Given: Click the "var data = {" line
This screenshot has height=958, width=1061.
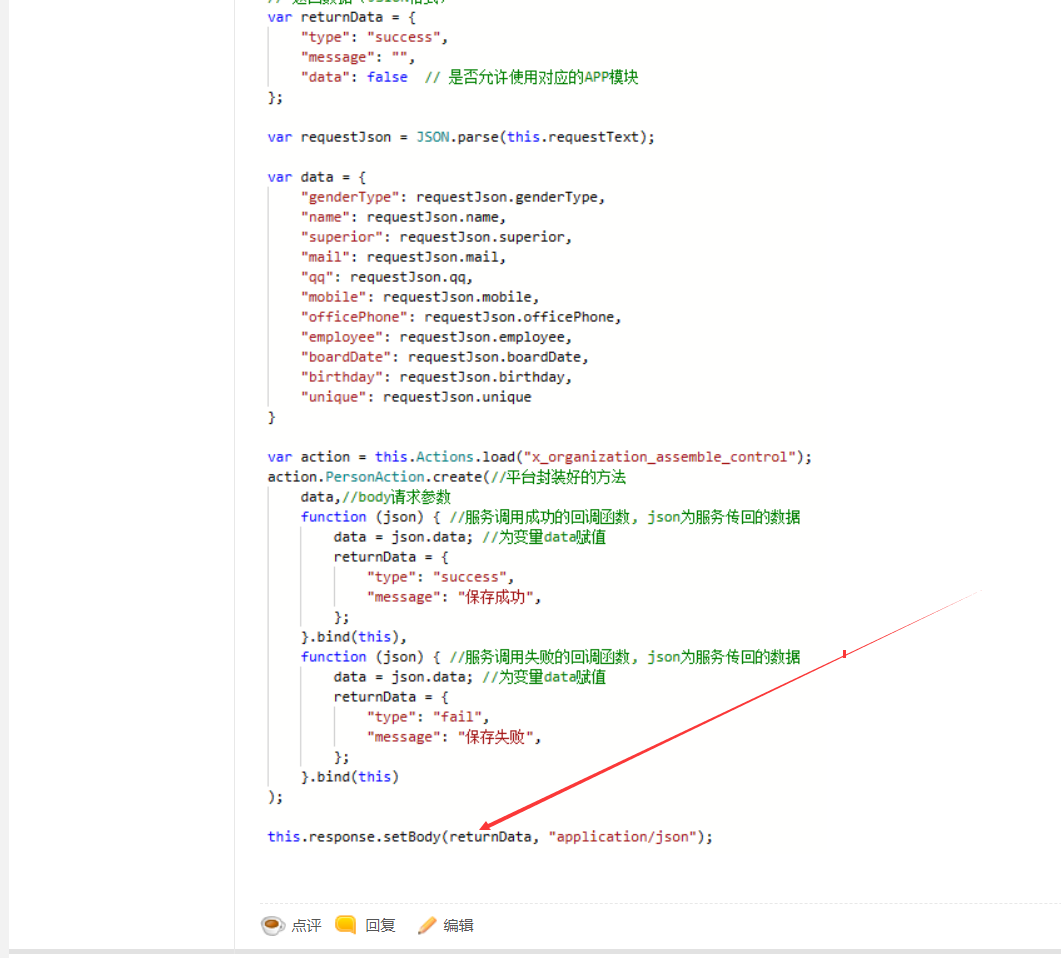Looking at the screenshot, I should click(317, 177).
